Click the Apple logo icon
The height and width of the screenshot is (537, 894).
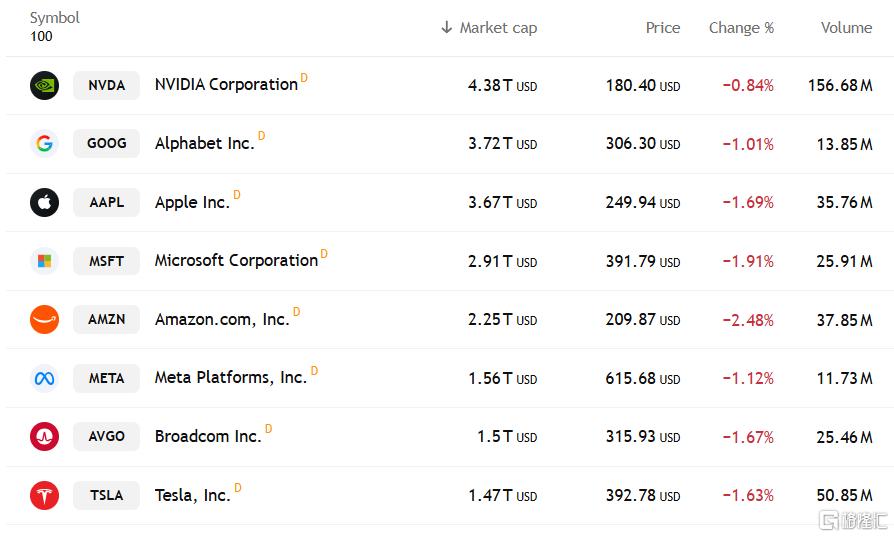click(x=44, y=202)
